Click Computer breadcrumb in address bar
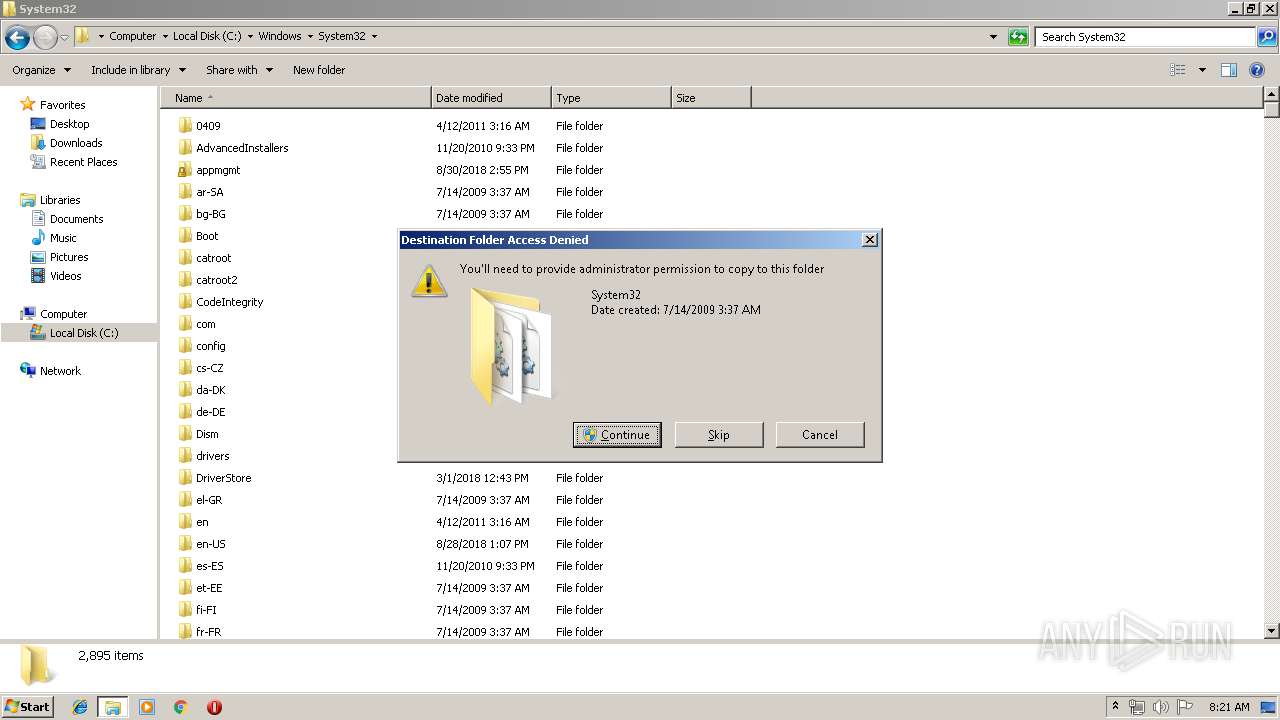Viewport: 1280px width, 720px height. tap(133, 36)
